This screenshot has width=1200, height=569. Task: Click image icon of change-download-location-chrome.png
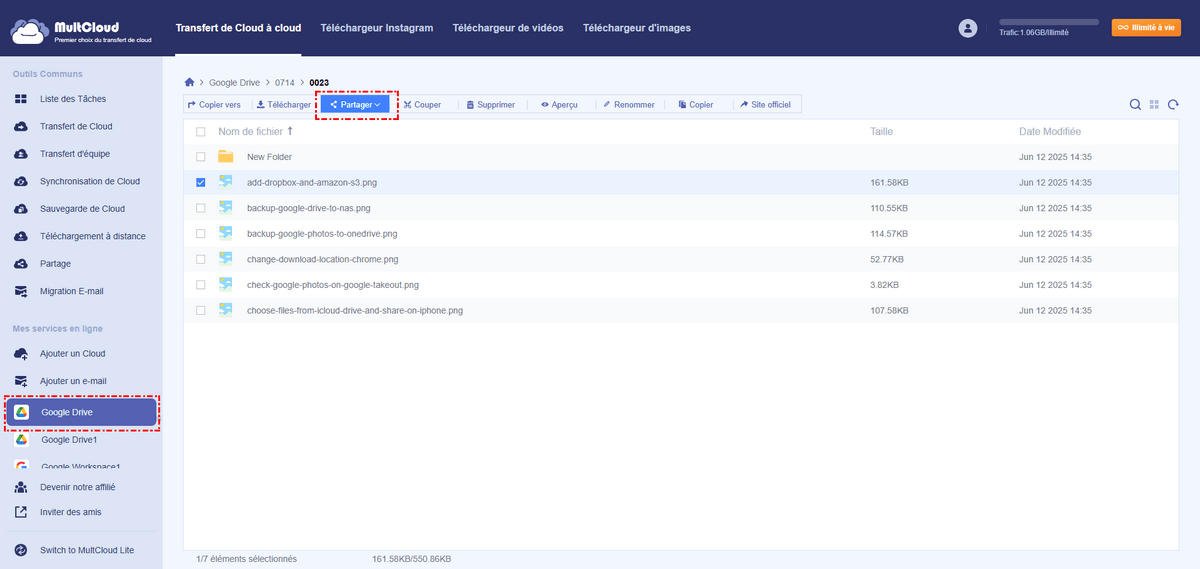226,259
